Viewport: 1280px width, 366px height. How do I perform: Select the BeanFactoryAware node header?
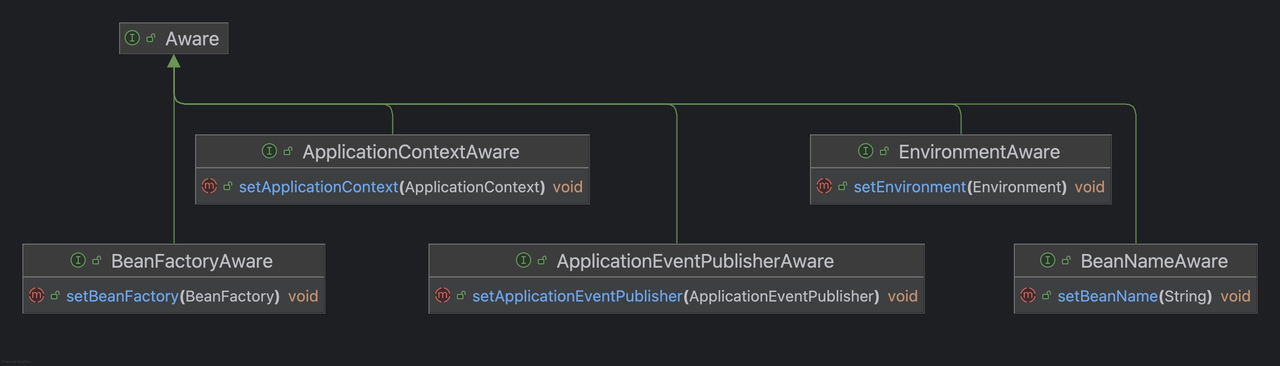[x=174, y=260]
